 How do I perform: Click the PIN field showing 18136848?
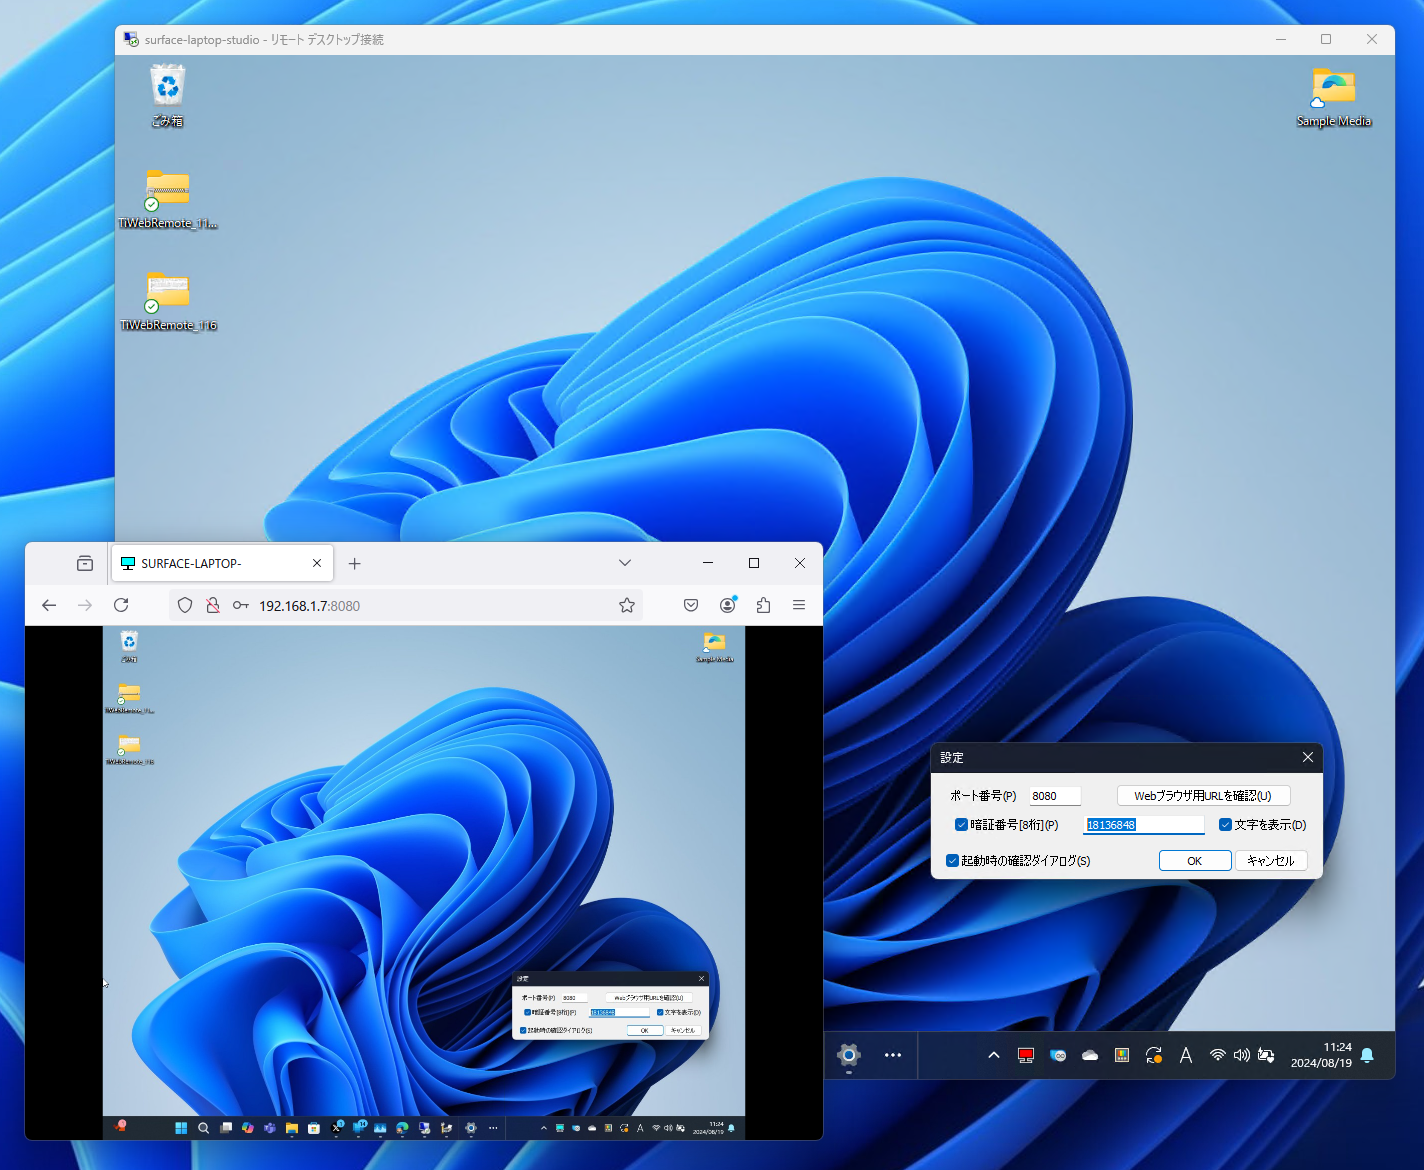1144,825
